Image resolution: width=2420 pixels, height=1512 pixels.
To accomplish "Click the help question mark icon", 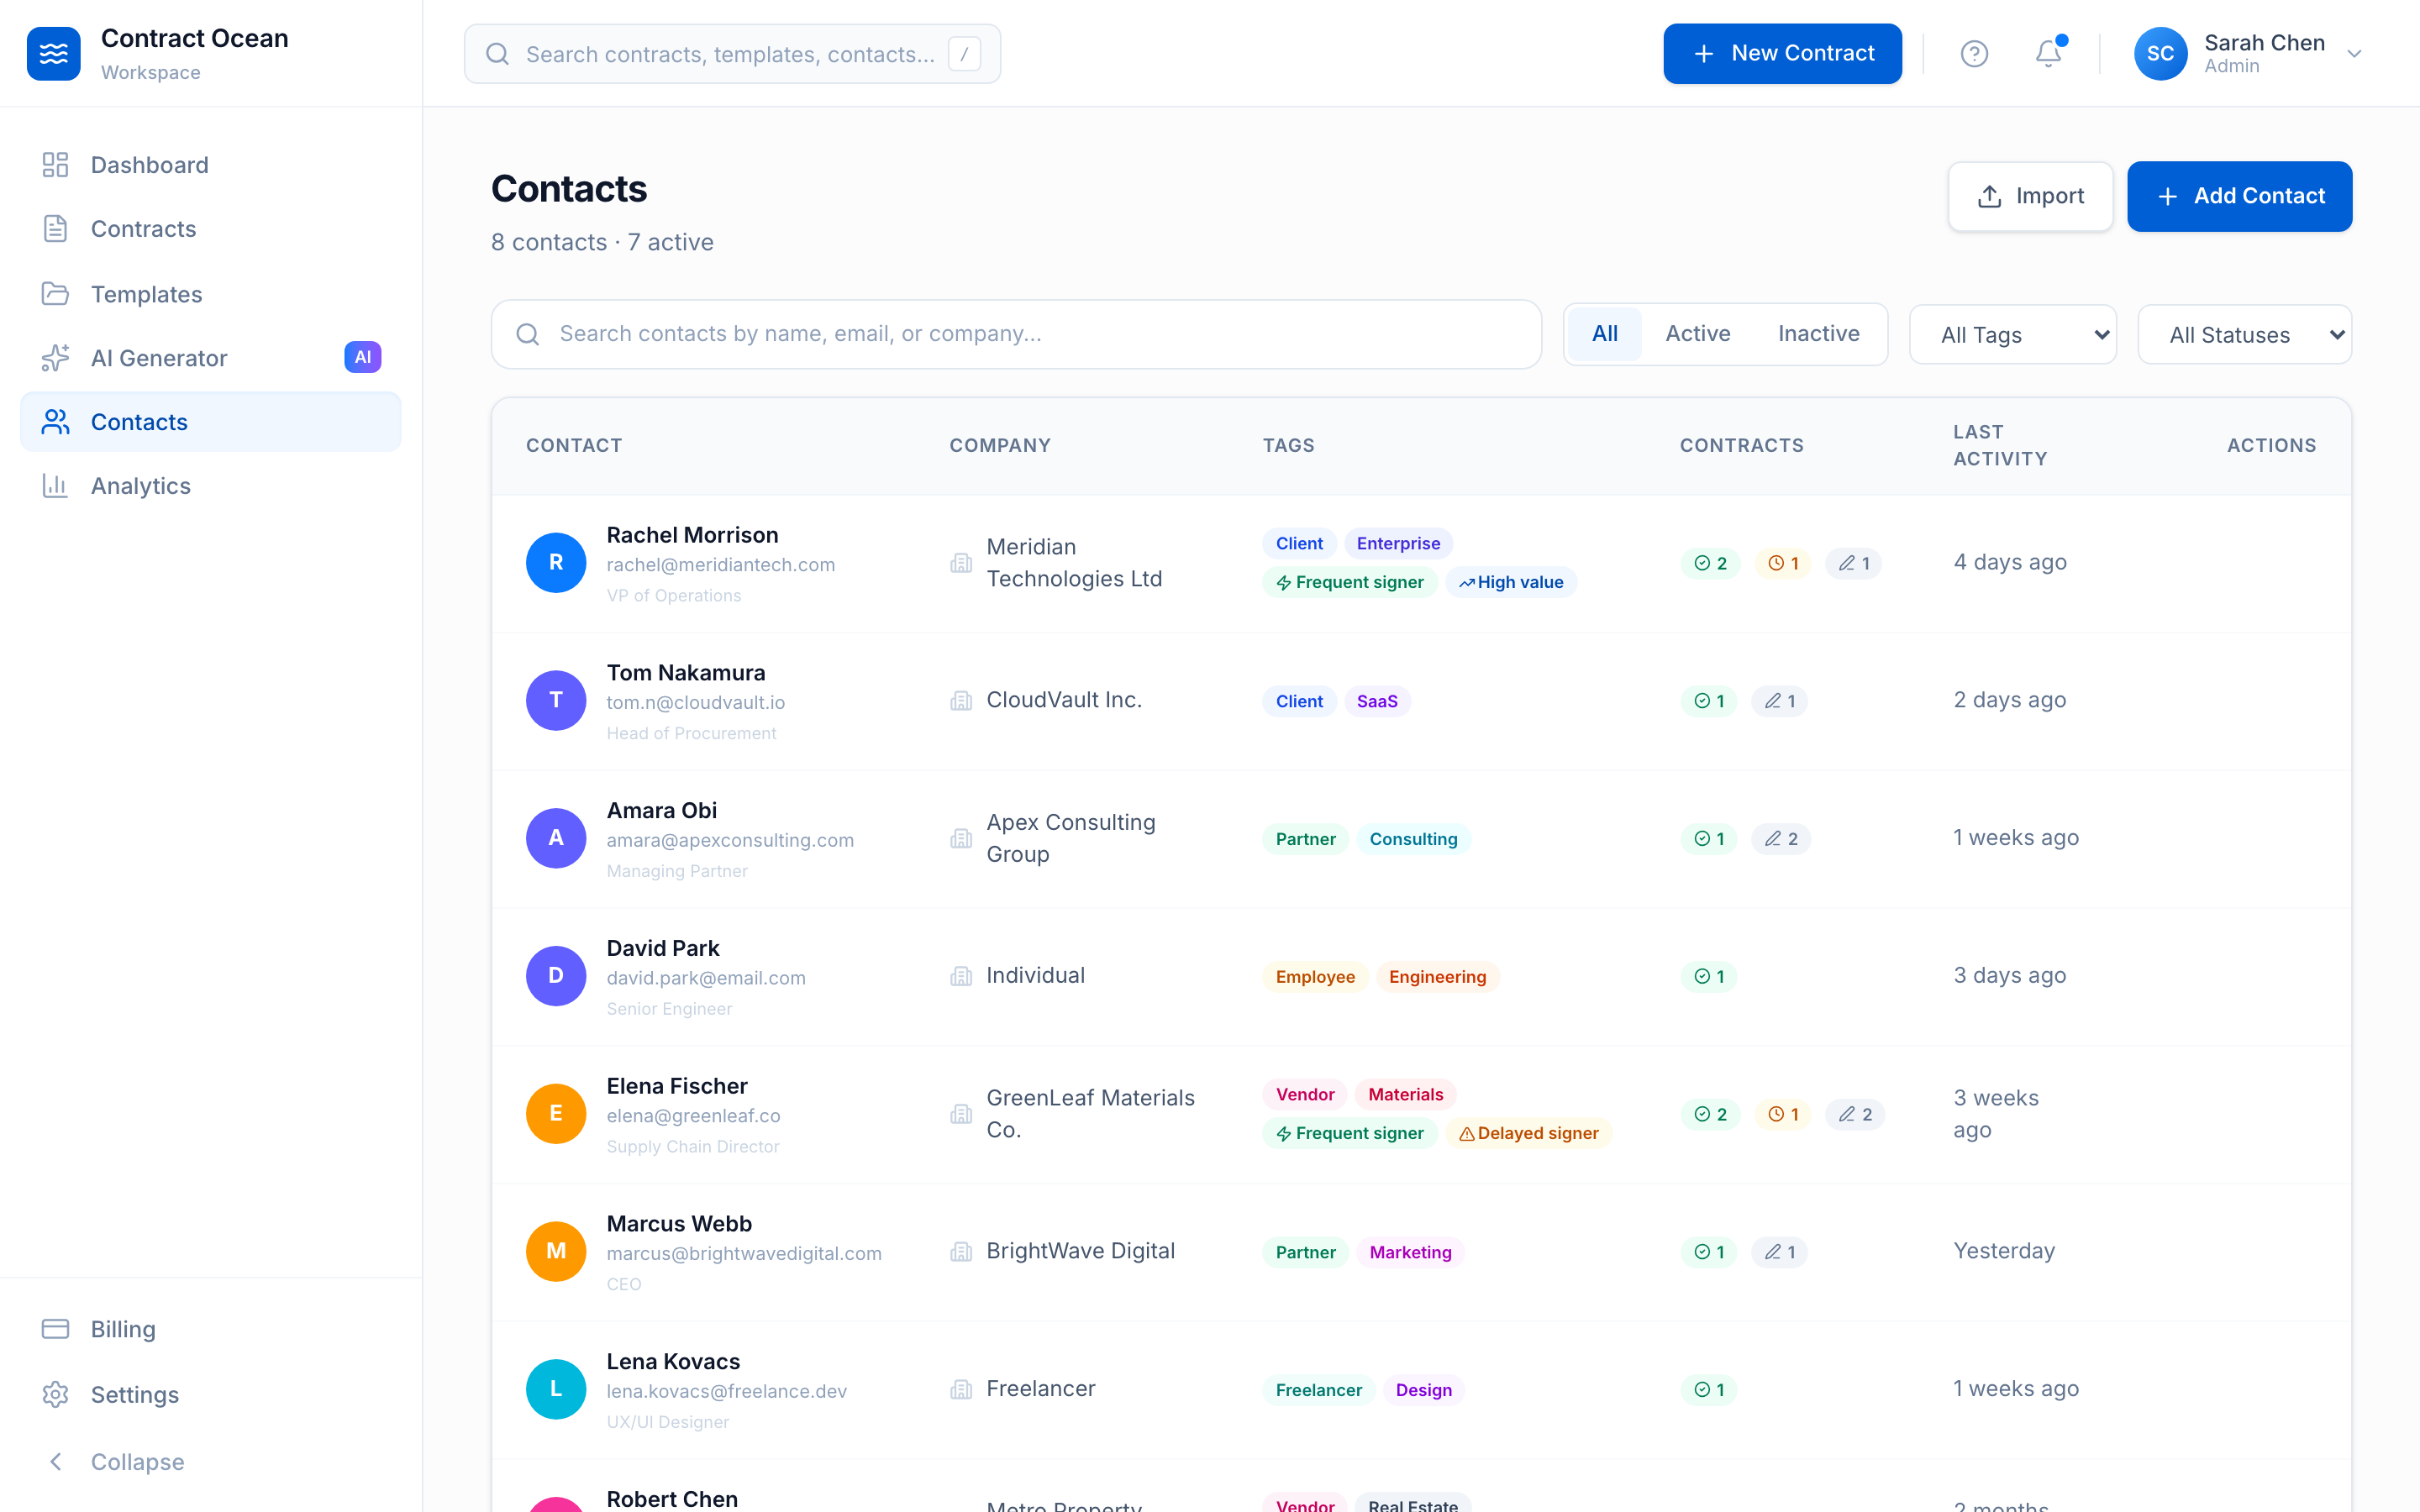I will [1975, 53].
